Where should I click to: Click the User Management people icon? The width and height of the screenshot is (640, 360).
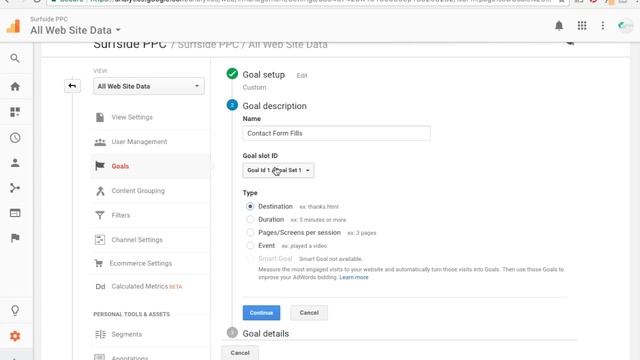(x=100, y=142)
